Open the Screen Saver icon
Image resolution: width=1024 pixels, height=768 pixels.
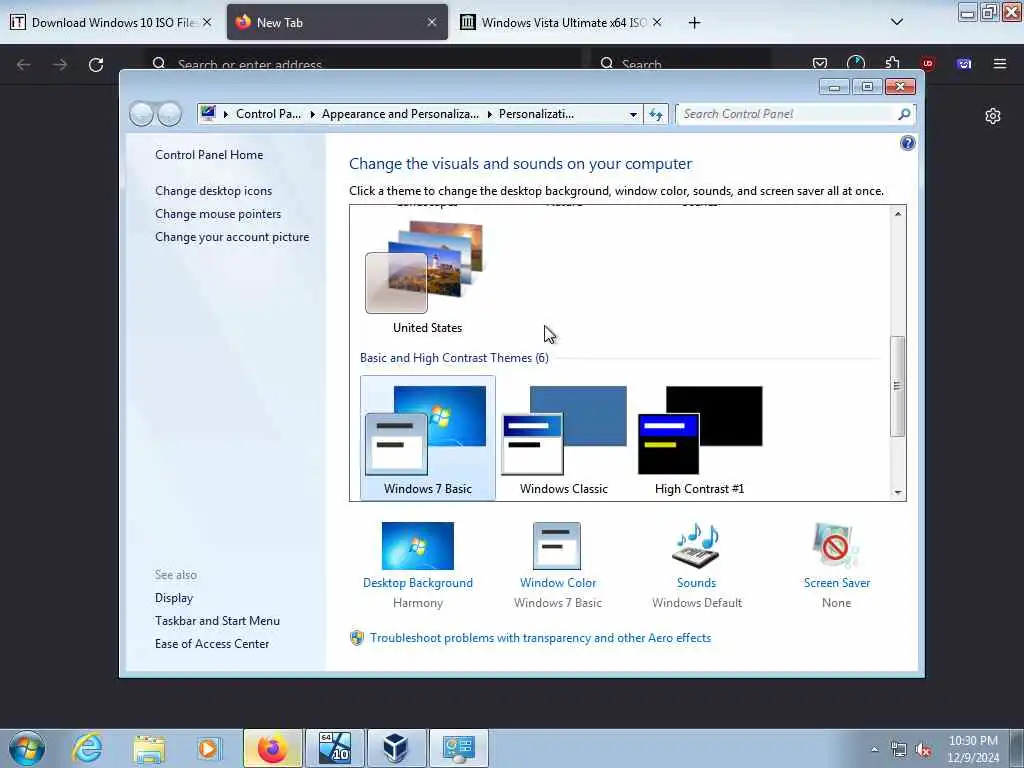pyautogui.click(x=835, y=545)
